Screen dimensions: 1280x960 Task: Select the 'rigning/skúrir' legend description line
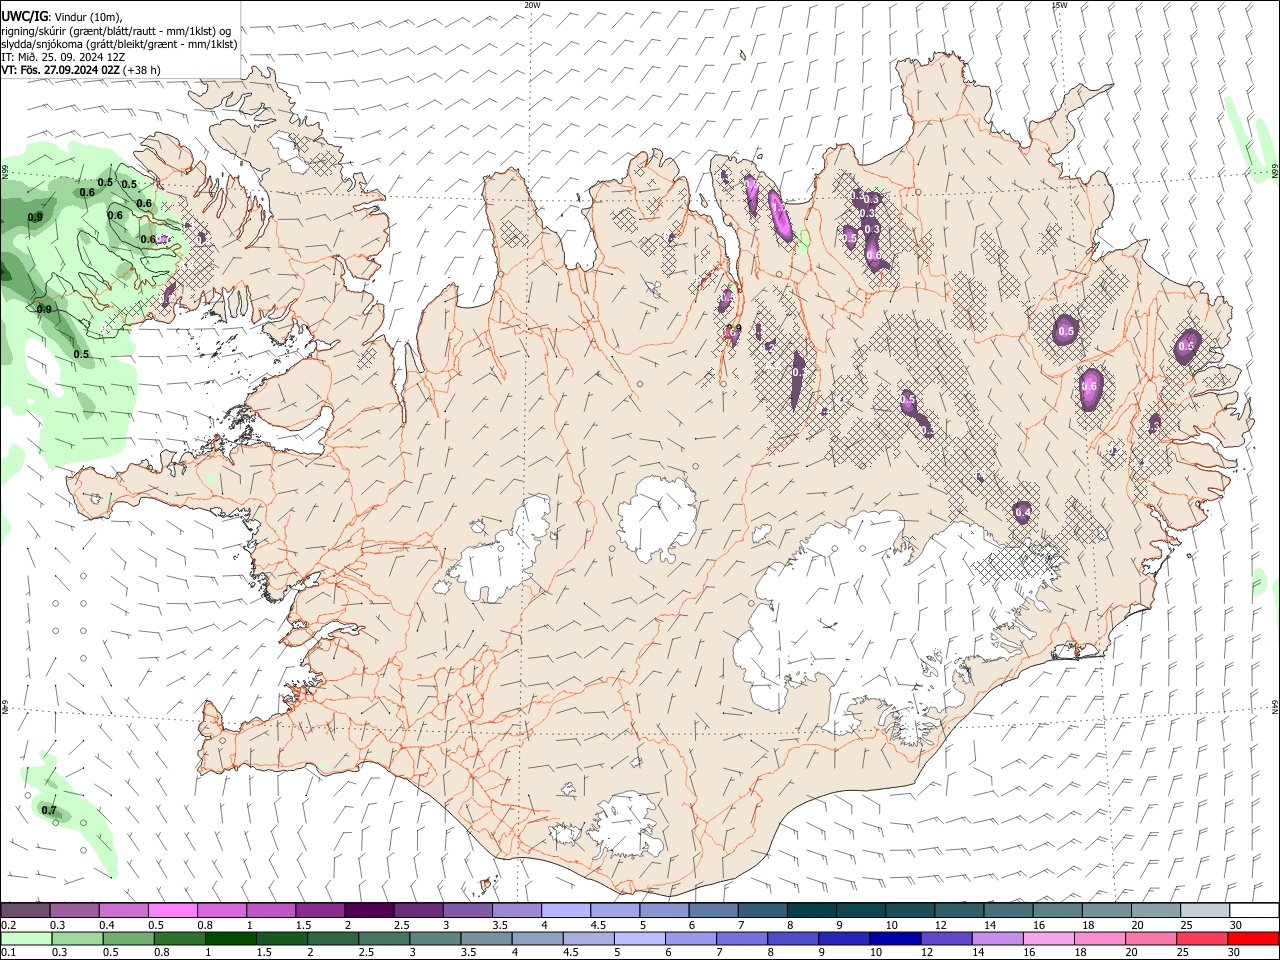point(116,31)
